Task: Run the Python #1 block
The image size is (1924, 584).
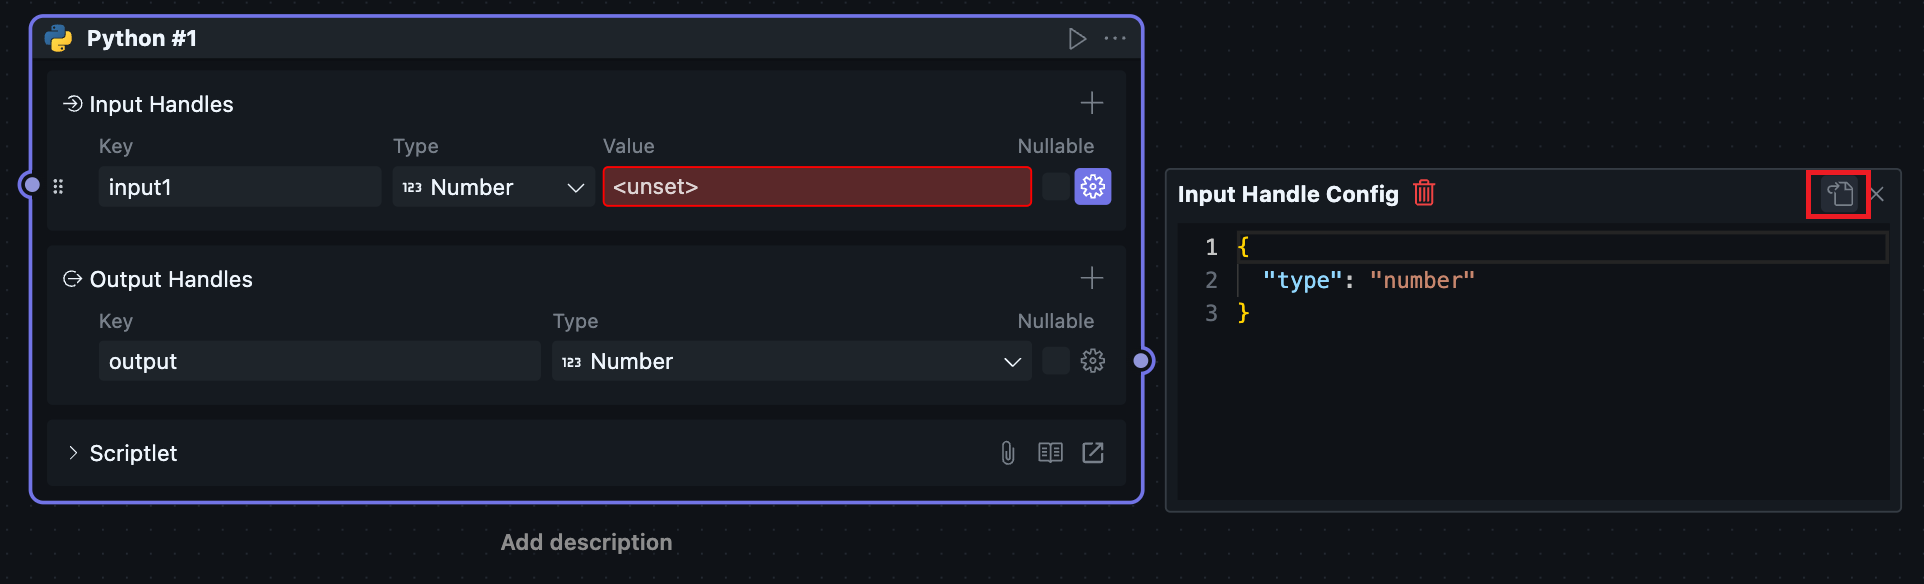Action: (x=1077, y=39)
